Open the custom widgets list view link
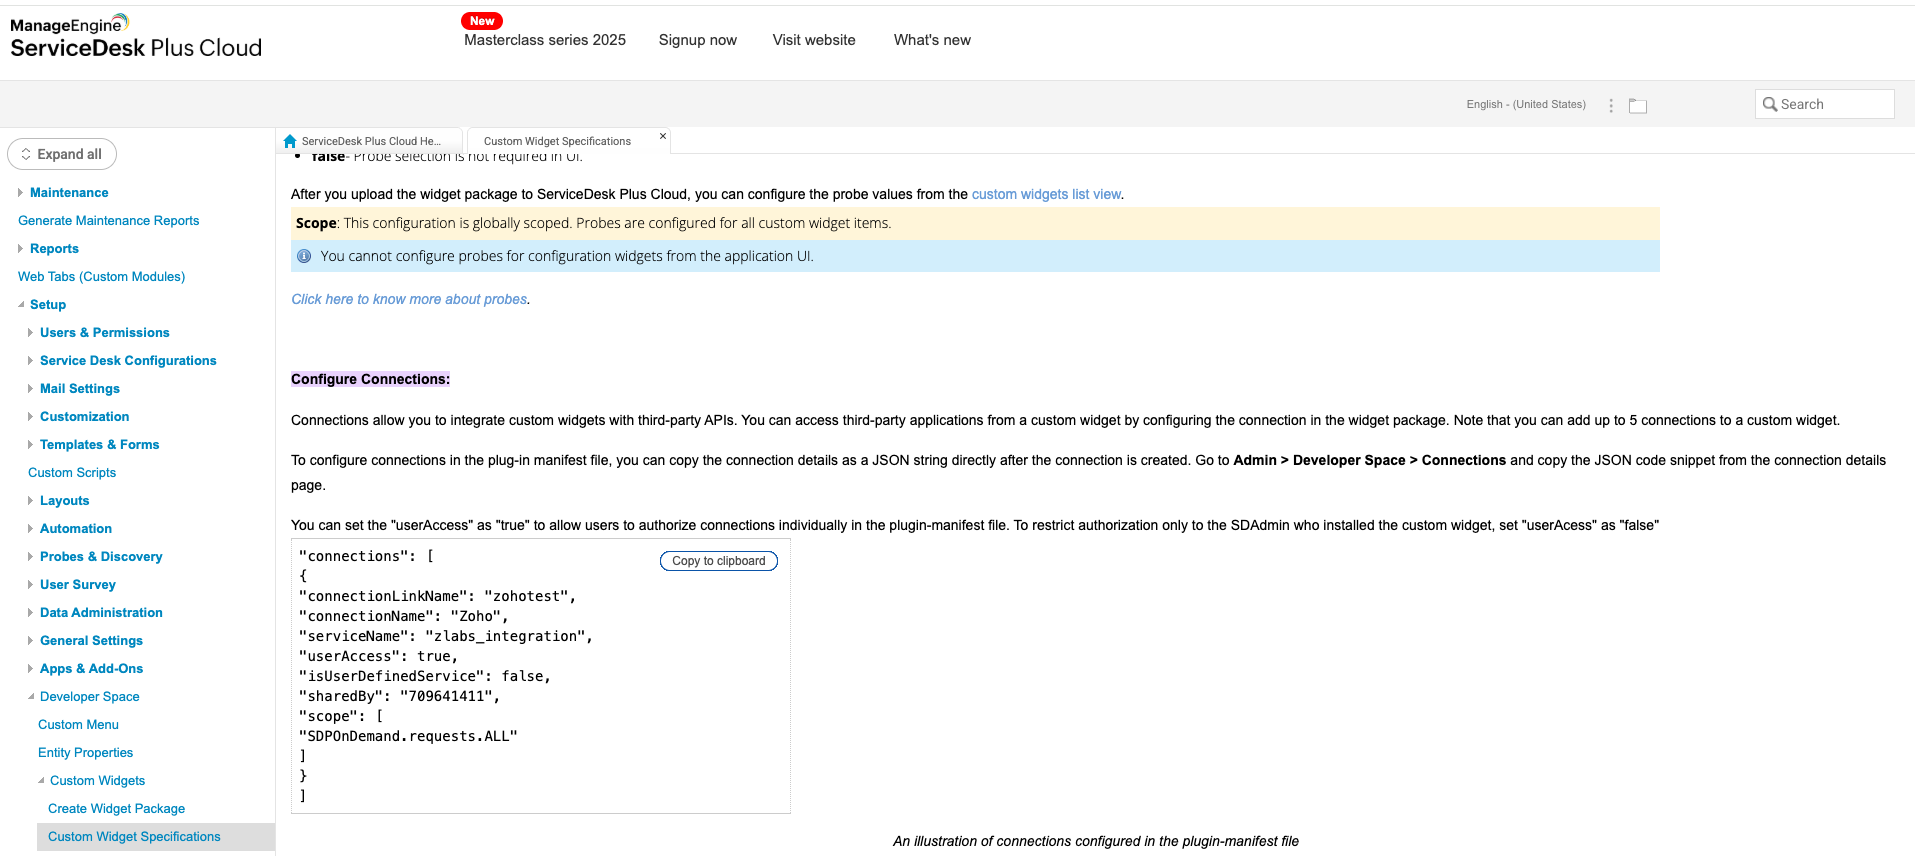1915x856 pixels. coord(1046,194)
